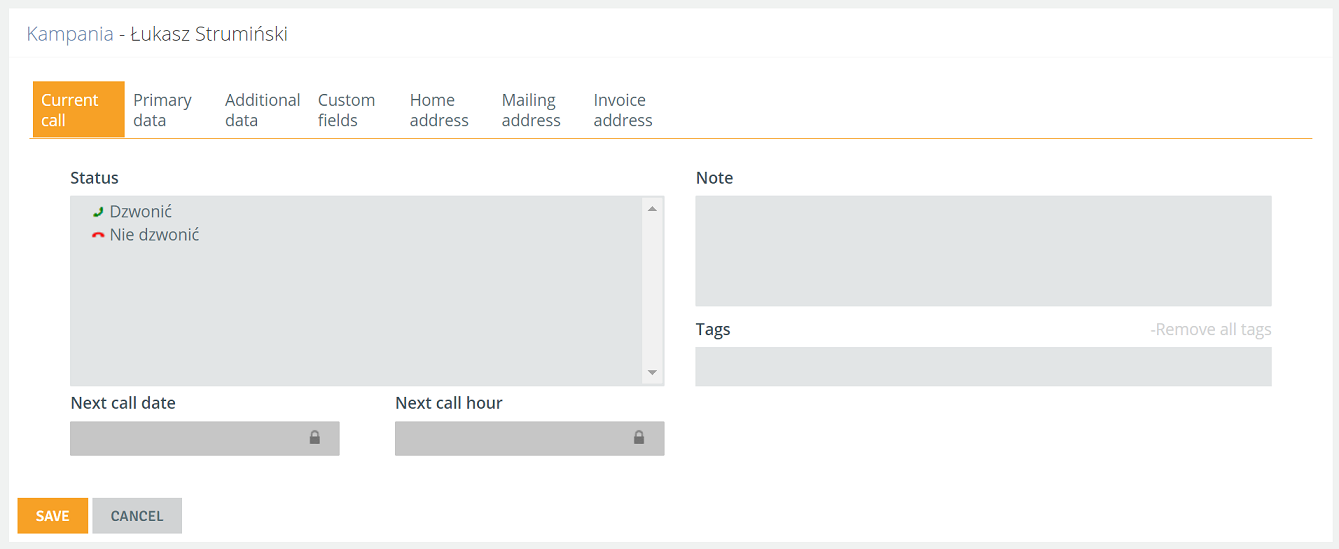Image resolution: width=1339 pixels, height=549 pixels.
Task: Click the Next call hour field
Action: point(530,438)
